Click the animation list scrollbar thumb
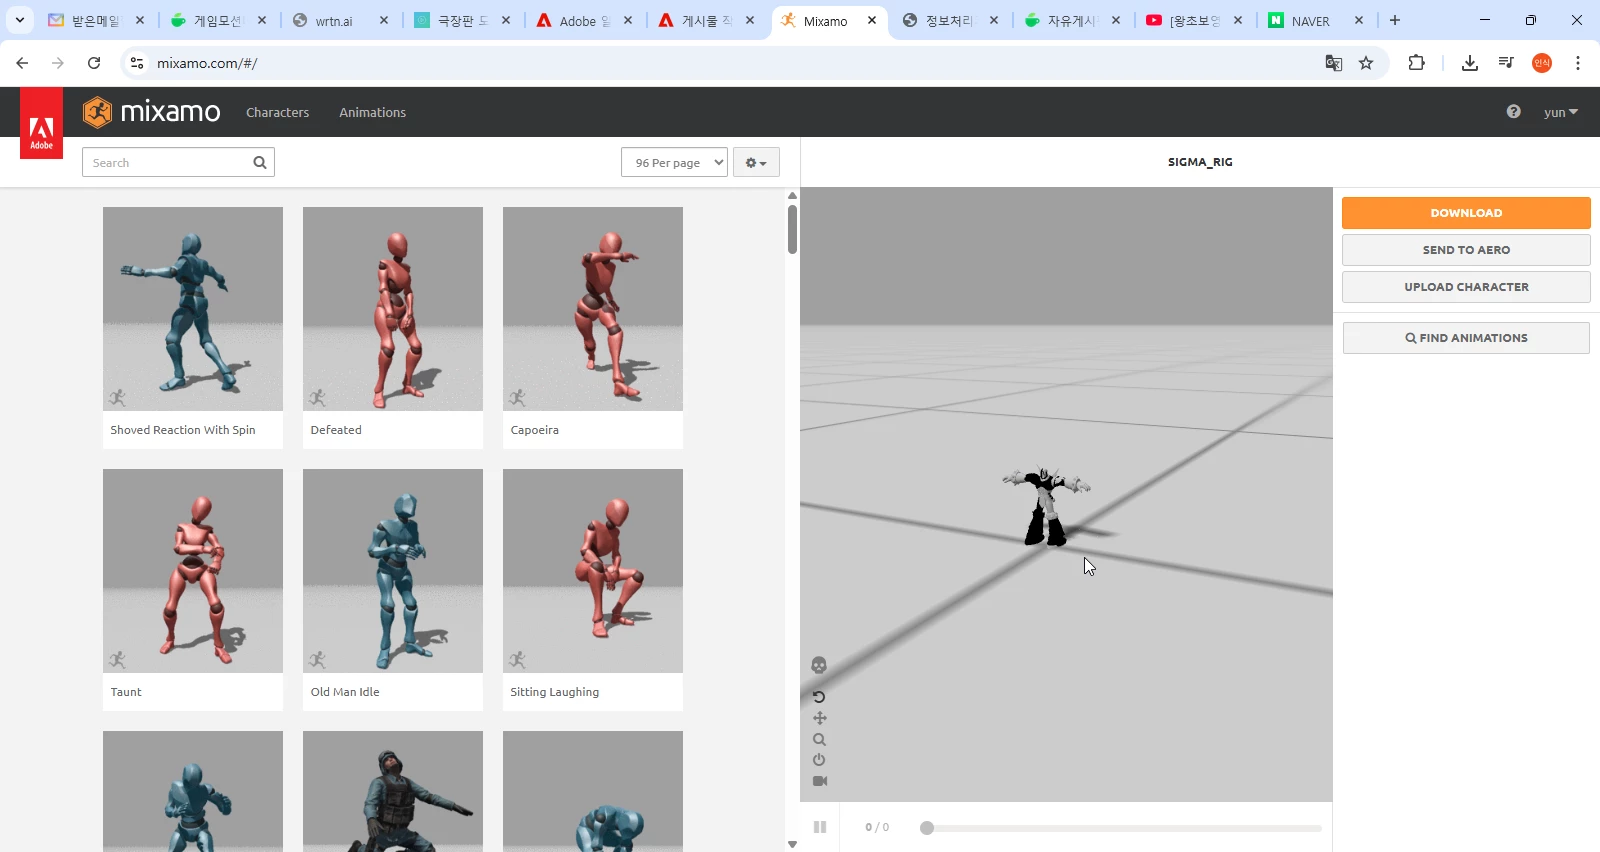Screen dimensions: 1600x852 (792, 229)
